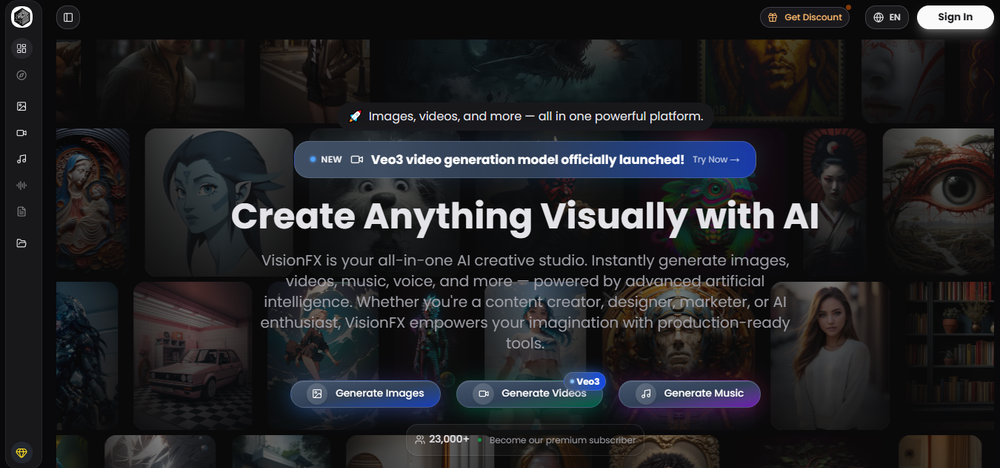Open the folder sidebar icon
This screenshot has width=1000, height=468.
tap(22, 243)
